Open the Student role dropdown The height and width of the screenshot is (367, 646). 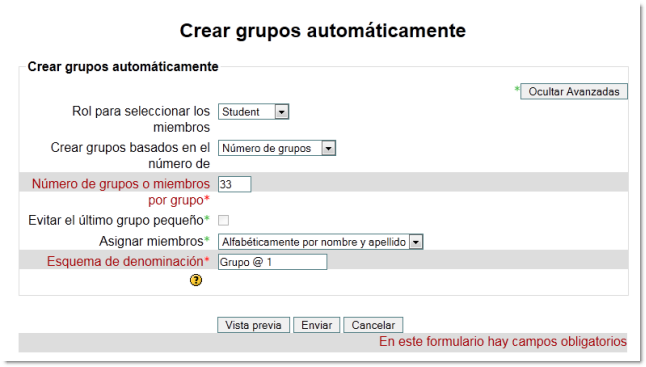(253, 112)
